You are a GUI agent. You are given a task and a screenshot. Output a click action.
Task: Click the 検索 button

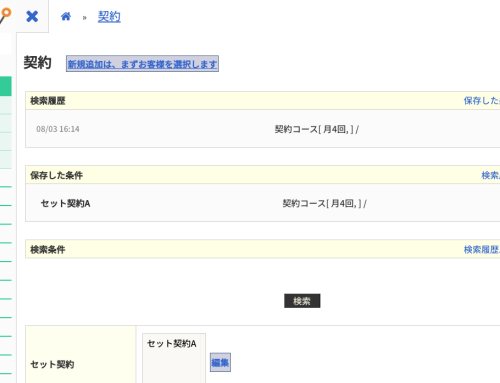302,301
